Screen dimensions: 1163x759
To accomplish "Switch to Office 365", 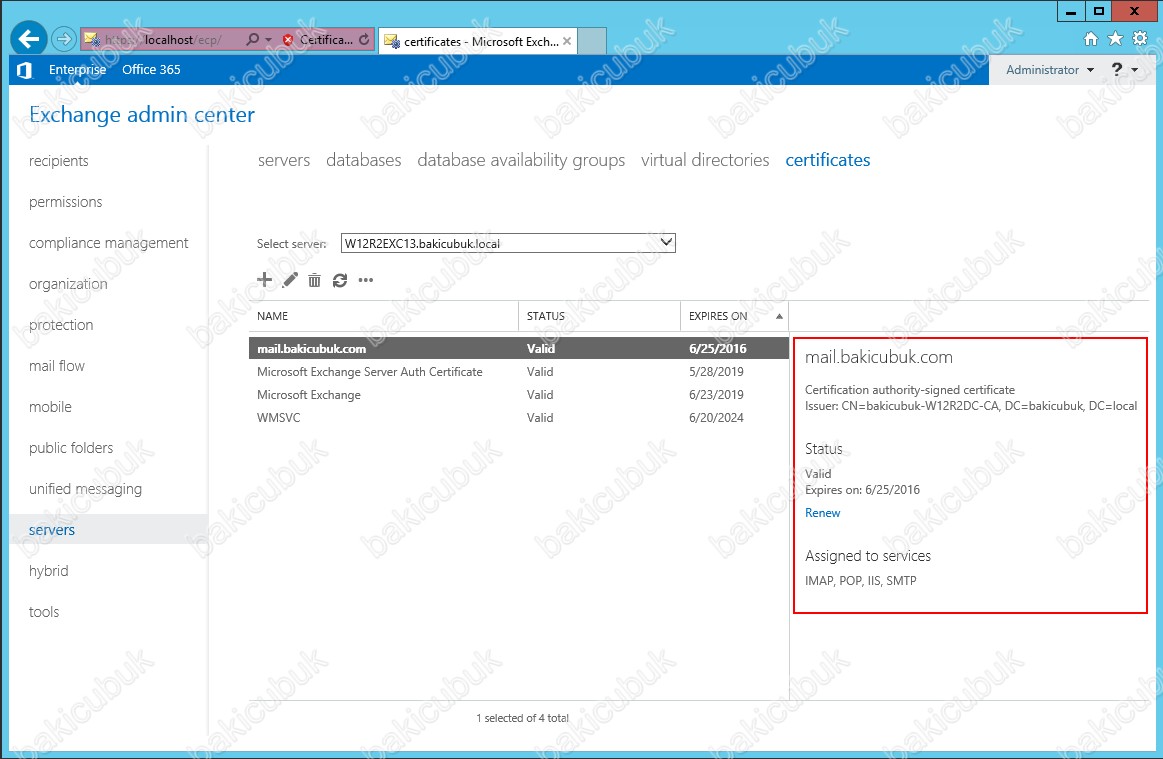I will (151, 70).
